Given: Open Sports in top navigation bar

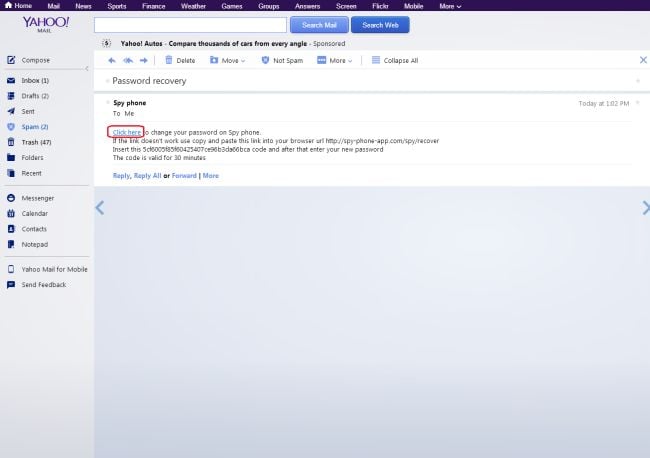Looking at the screenshot, I should pyautogui.click(x=117, y=6).
